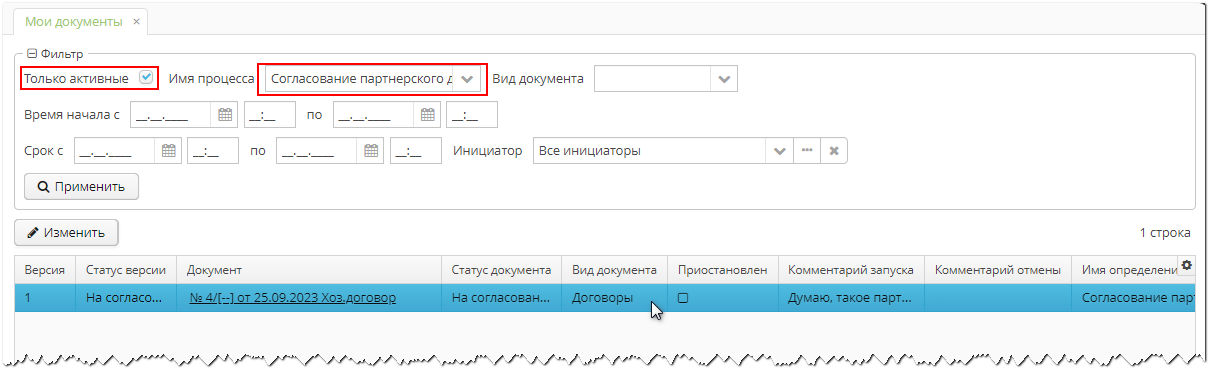Click Время начала с date field

coord(170,115)
